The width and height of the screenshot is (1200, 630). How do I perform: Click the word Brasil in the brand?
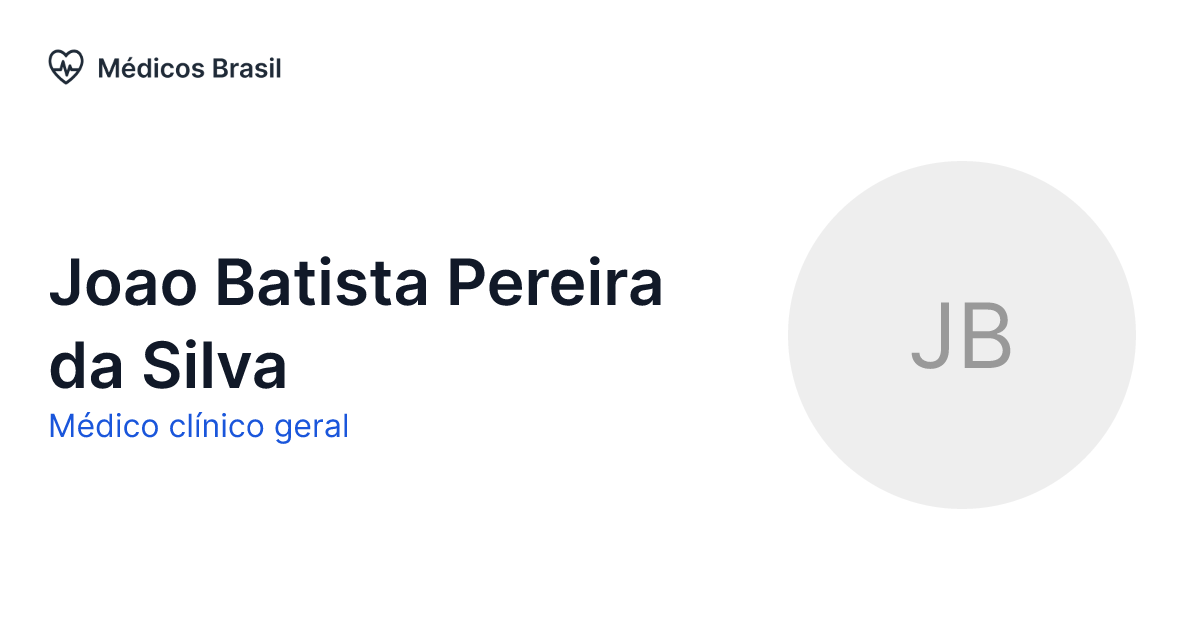coord(247,68)
